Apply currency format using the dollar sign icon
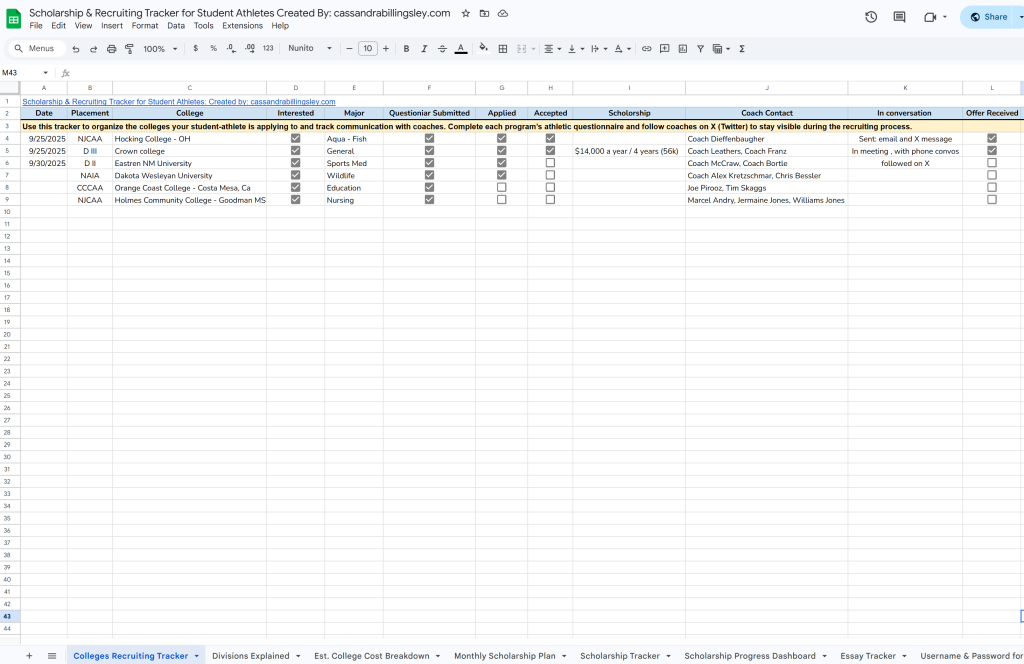The width and height of the screenshot is (1024, 664). pyautogui.click(x=196, y=48)
